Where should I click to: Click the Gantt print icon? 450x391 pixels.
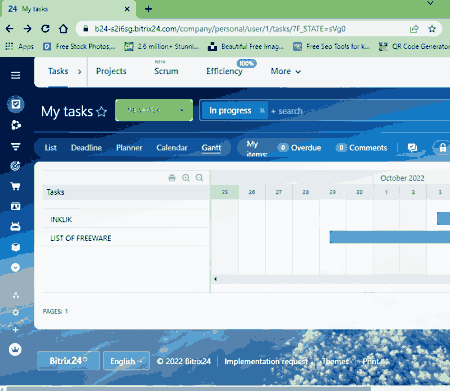pyautogui.click(x=172, y=178)
